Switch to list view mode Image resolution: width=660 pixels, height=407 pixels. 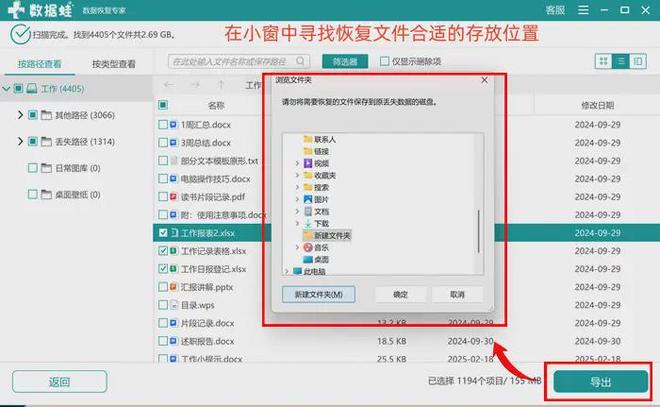coord(621,61)
